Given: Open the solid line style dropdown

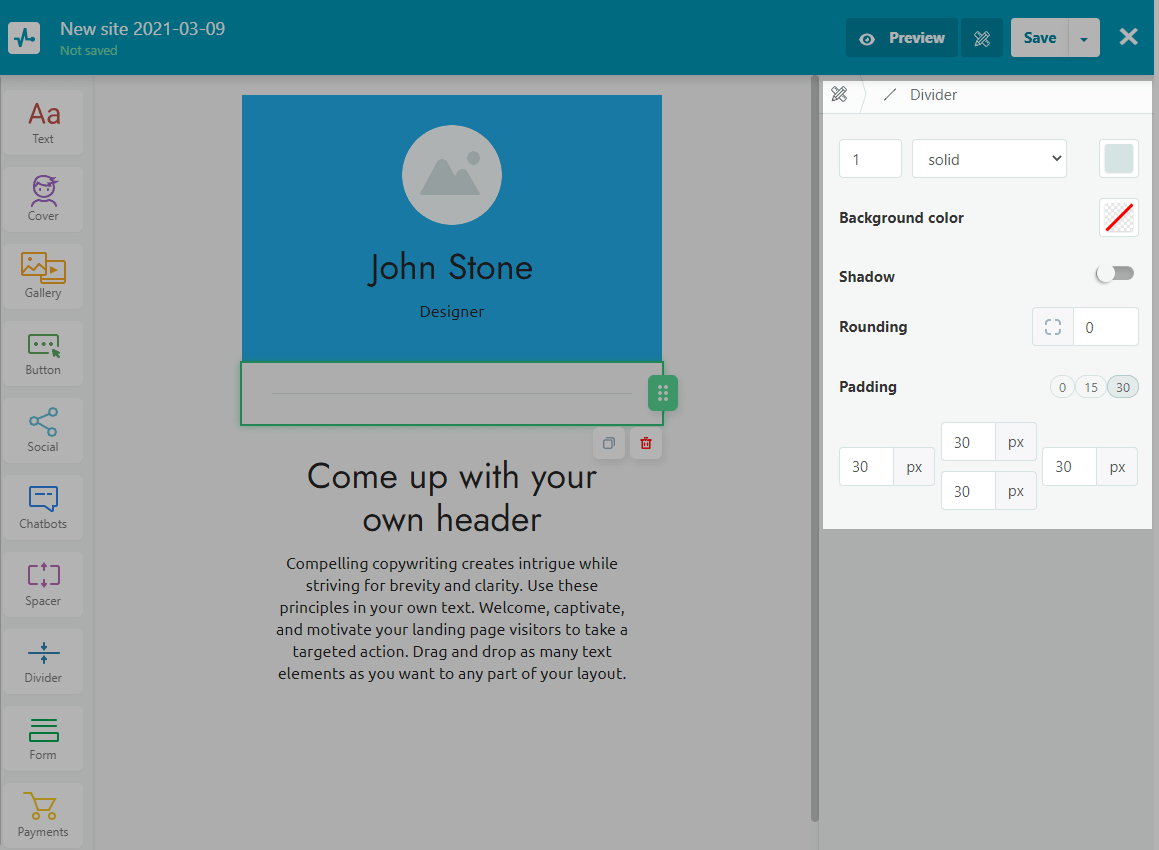Looking at the screenshot, I should point(989,159).
